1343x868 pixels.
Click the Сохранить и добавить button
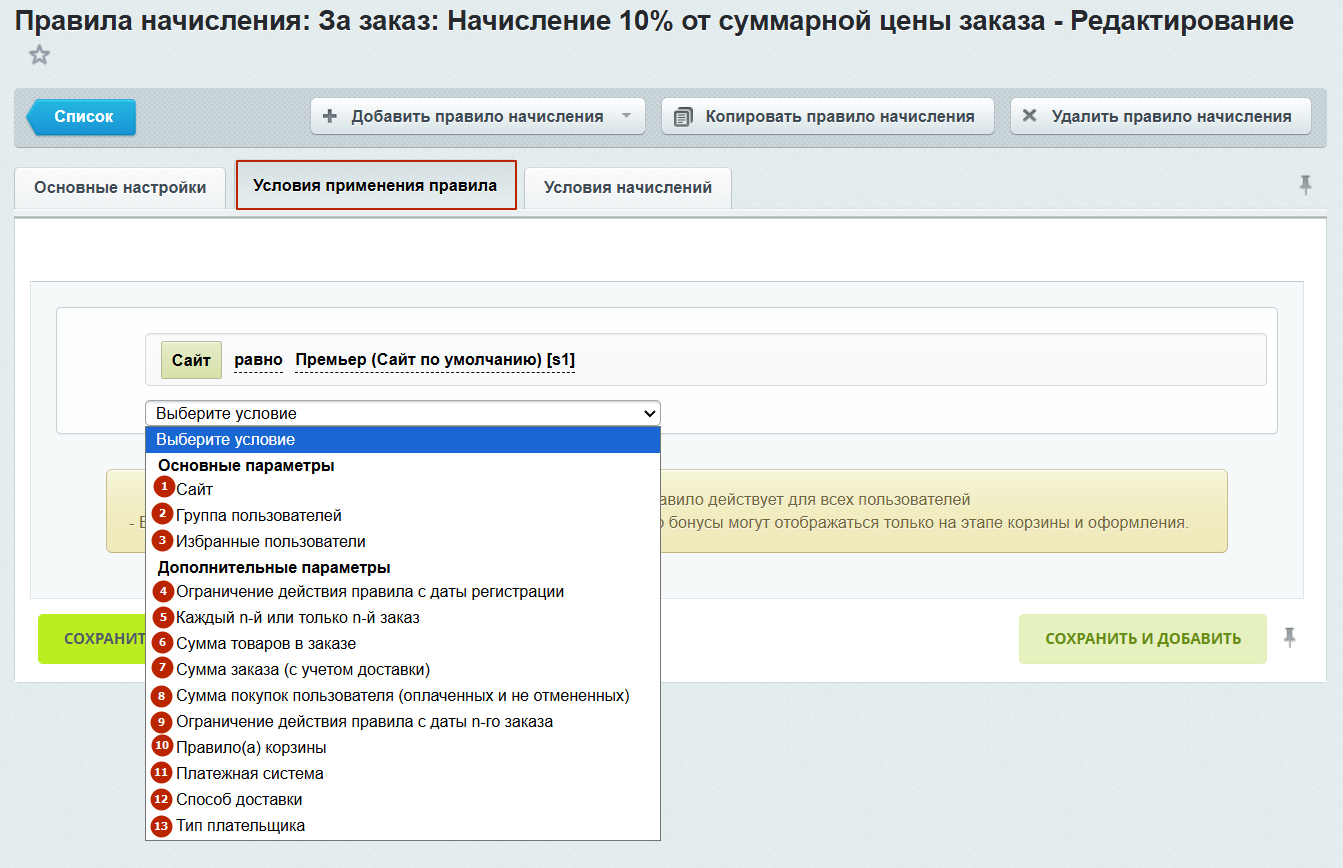1142,639
